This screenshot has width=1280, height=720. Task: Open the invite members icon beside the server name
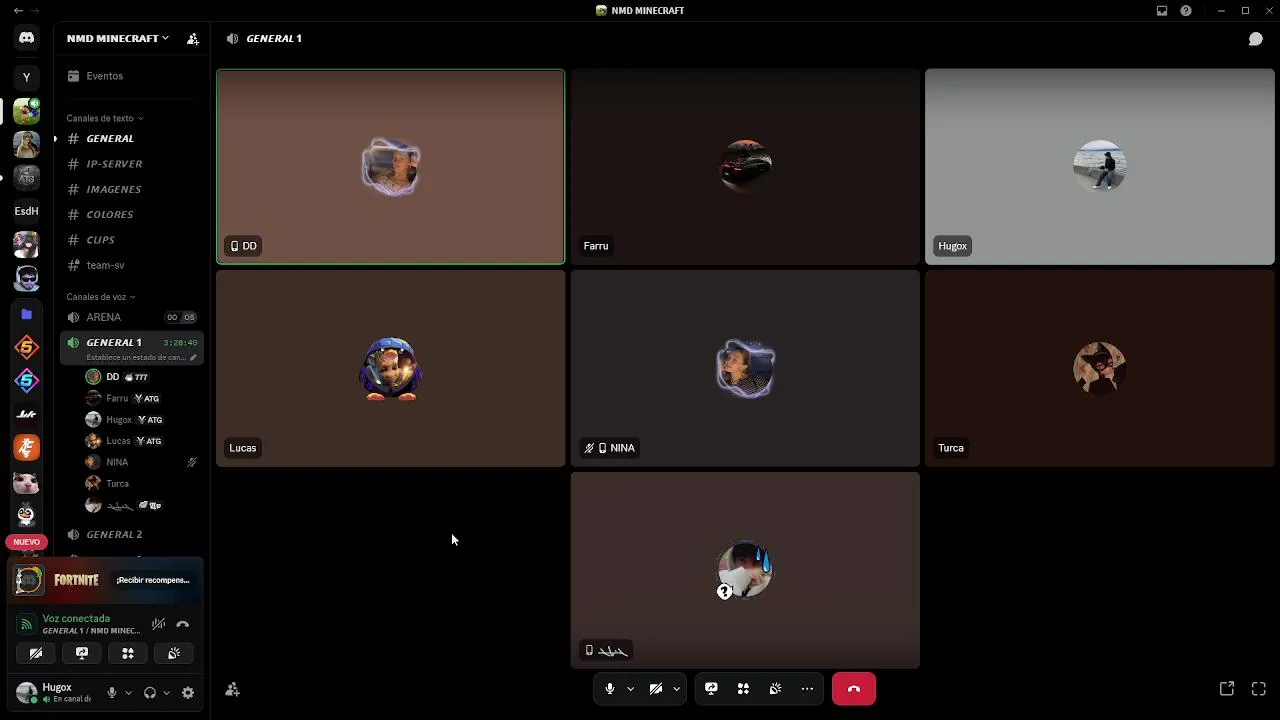(193, 38)
